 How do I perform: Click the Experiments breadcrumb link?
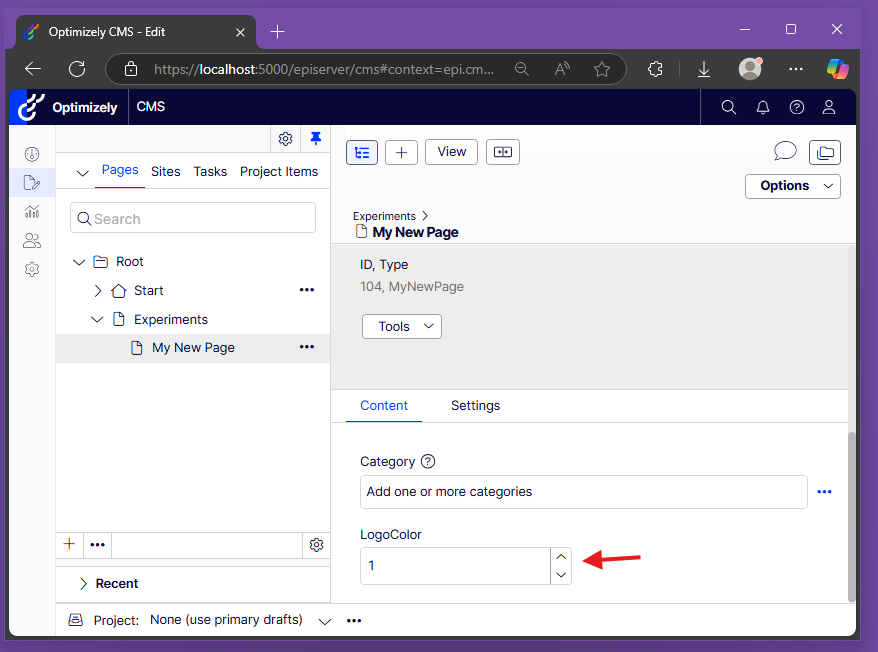(384, 216)
